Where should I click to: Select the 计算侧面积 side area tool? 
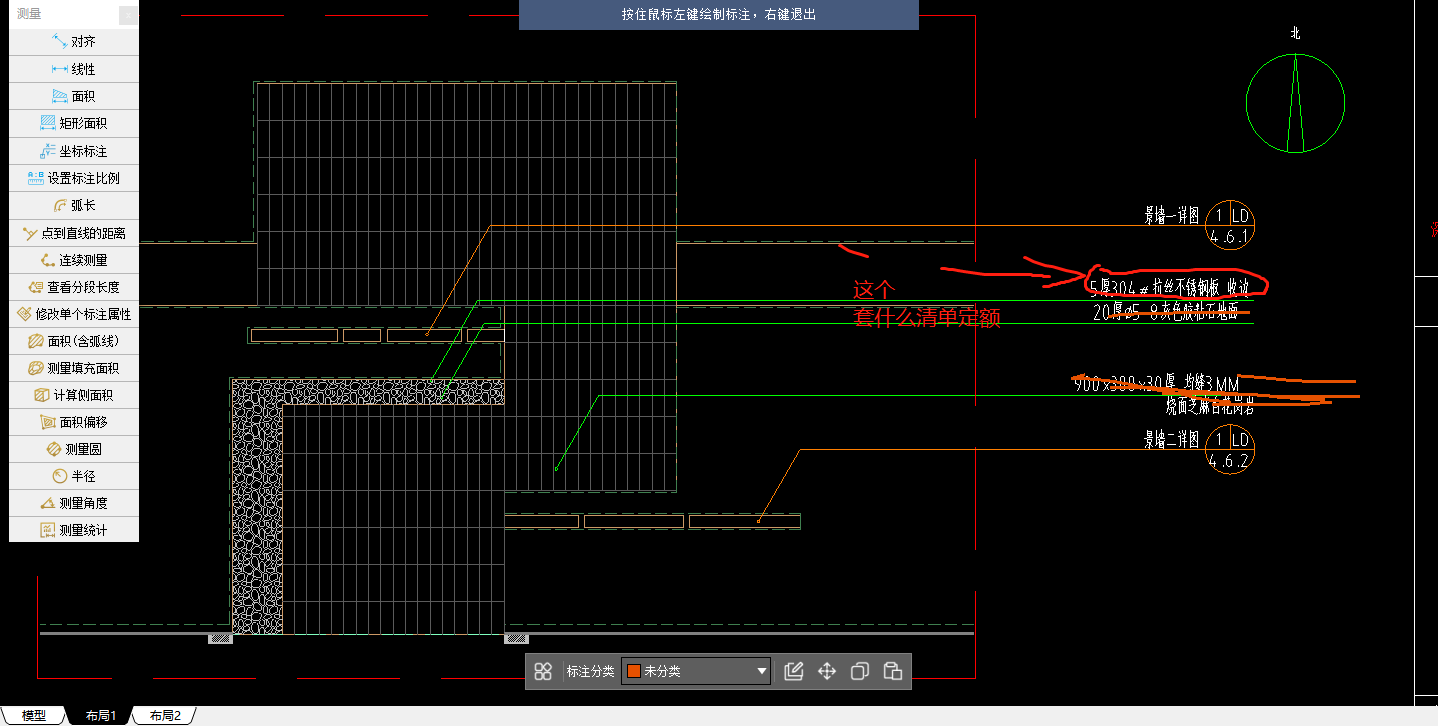point(74,395)
